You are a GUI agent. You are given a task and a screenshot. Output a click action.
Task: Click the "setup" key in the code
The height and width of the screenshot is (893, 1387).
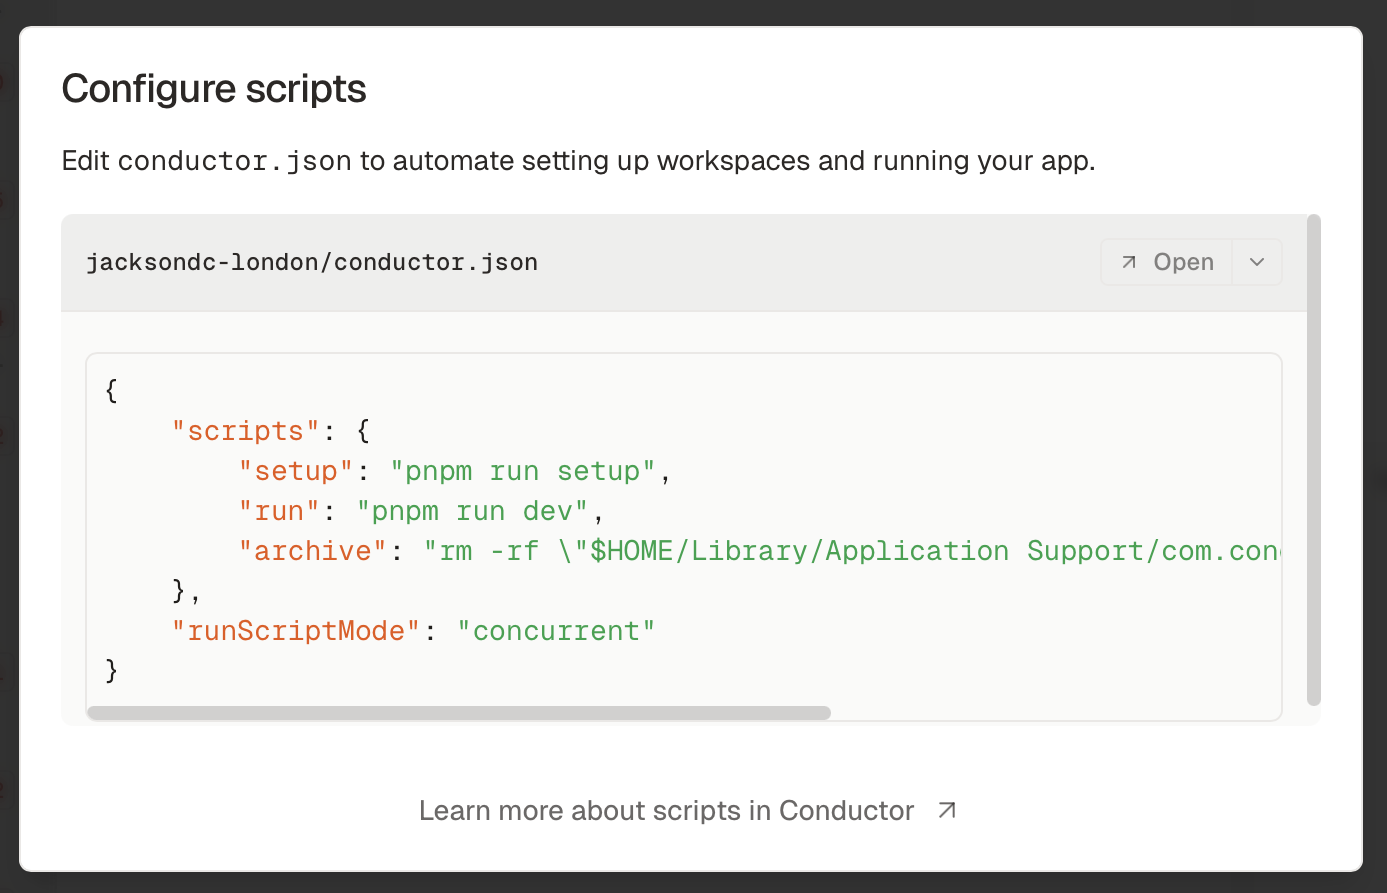click(296, 471)
